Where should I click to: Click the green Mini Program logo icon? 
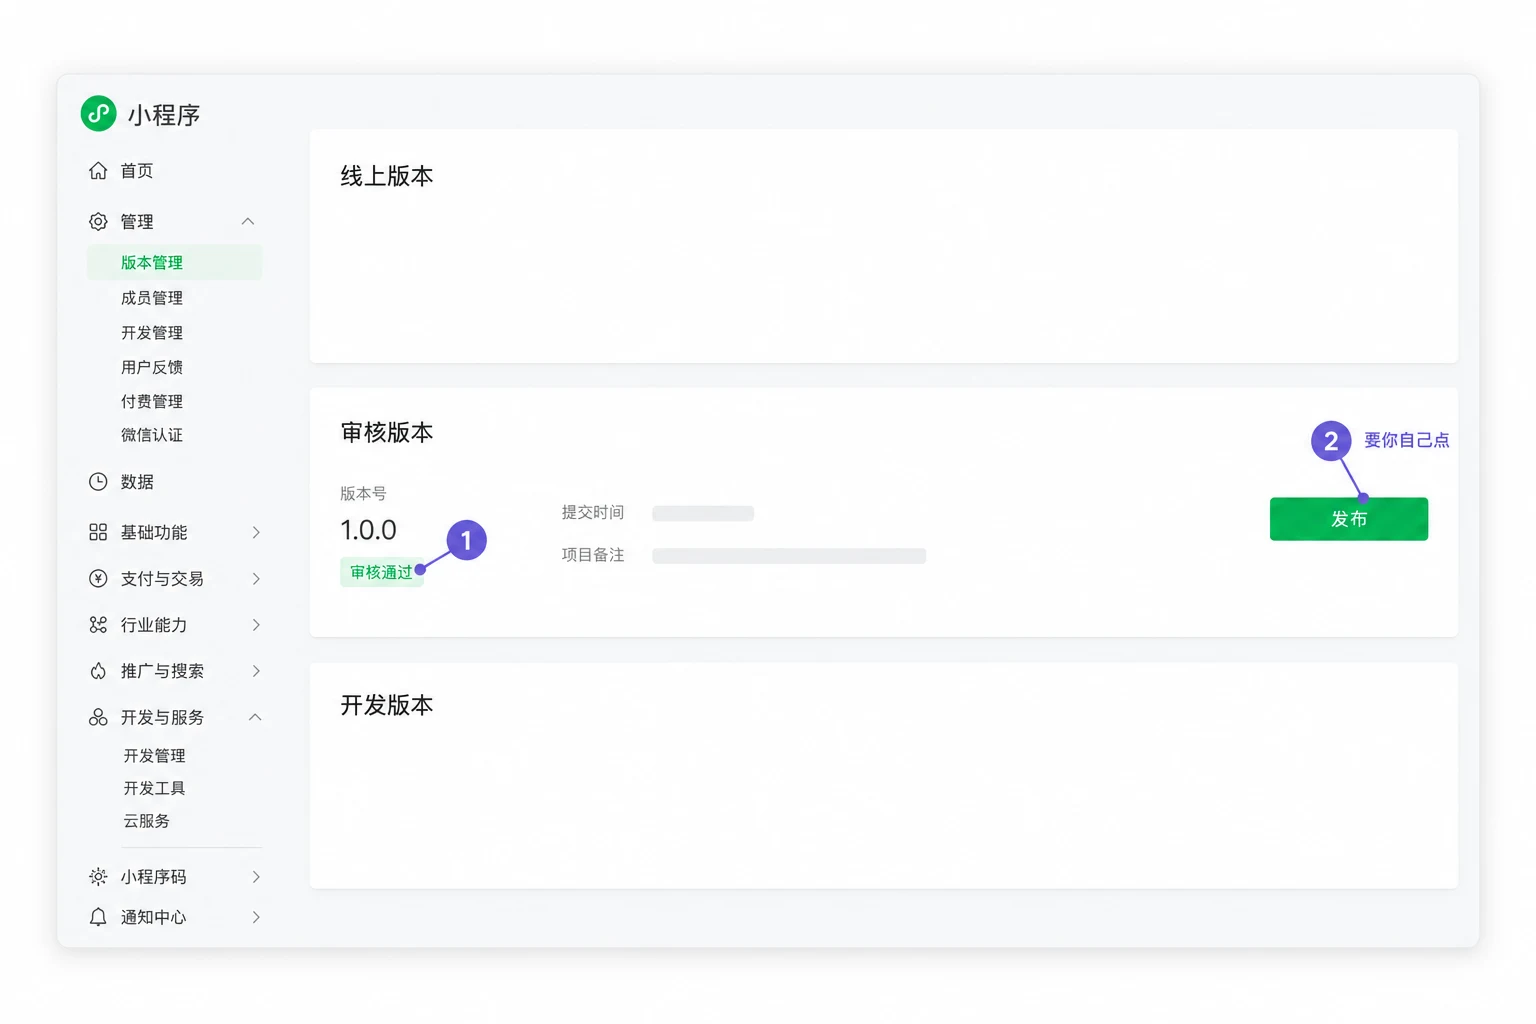click(x=98, y=114)
